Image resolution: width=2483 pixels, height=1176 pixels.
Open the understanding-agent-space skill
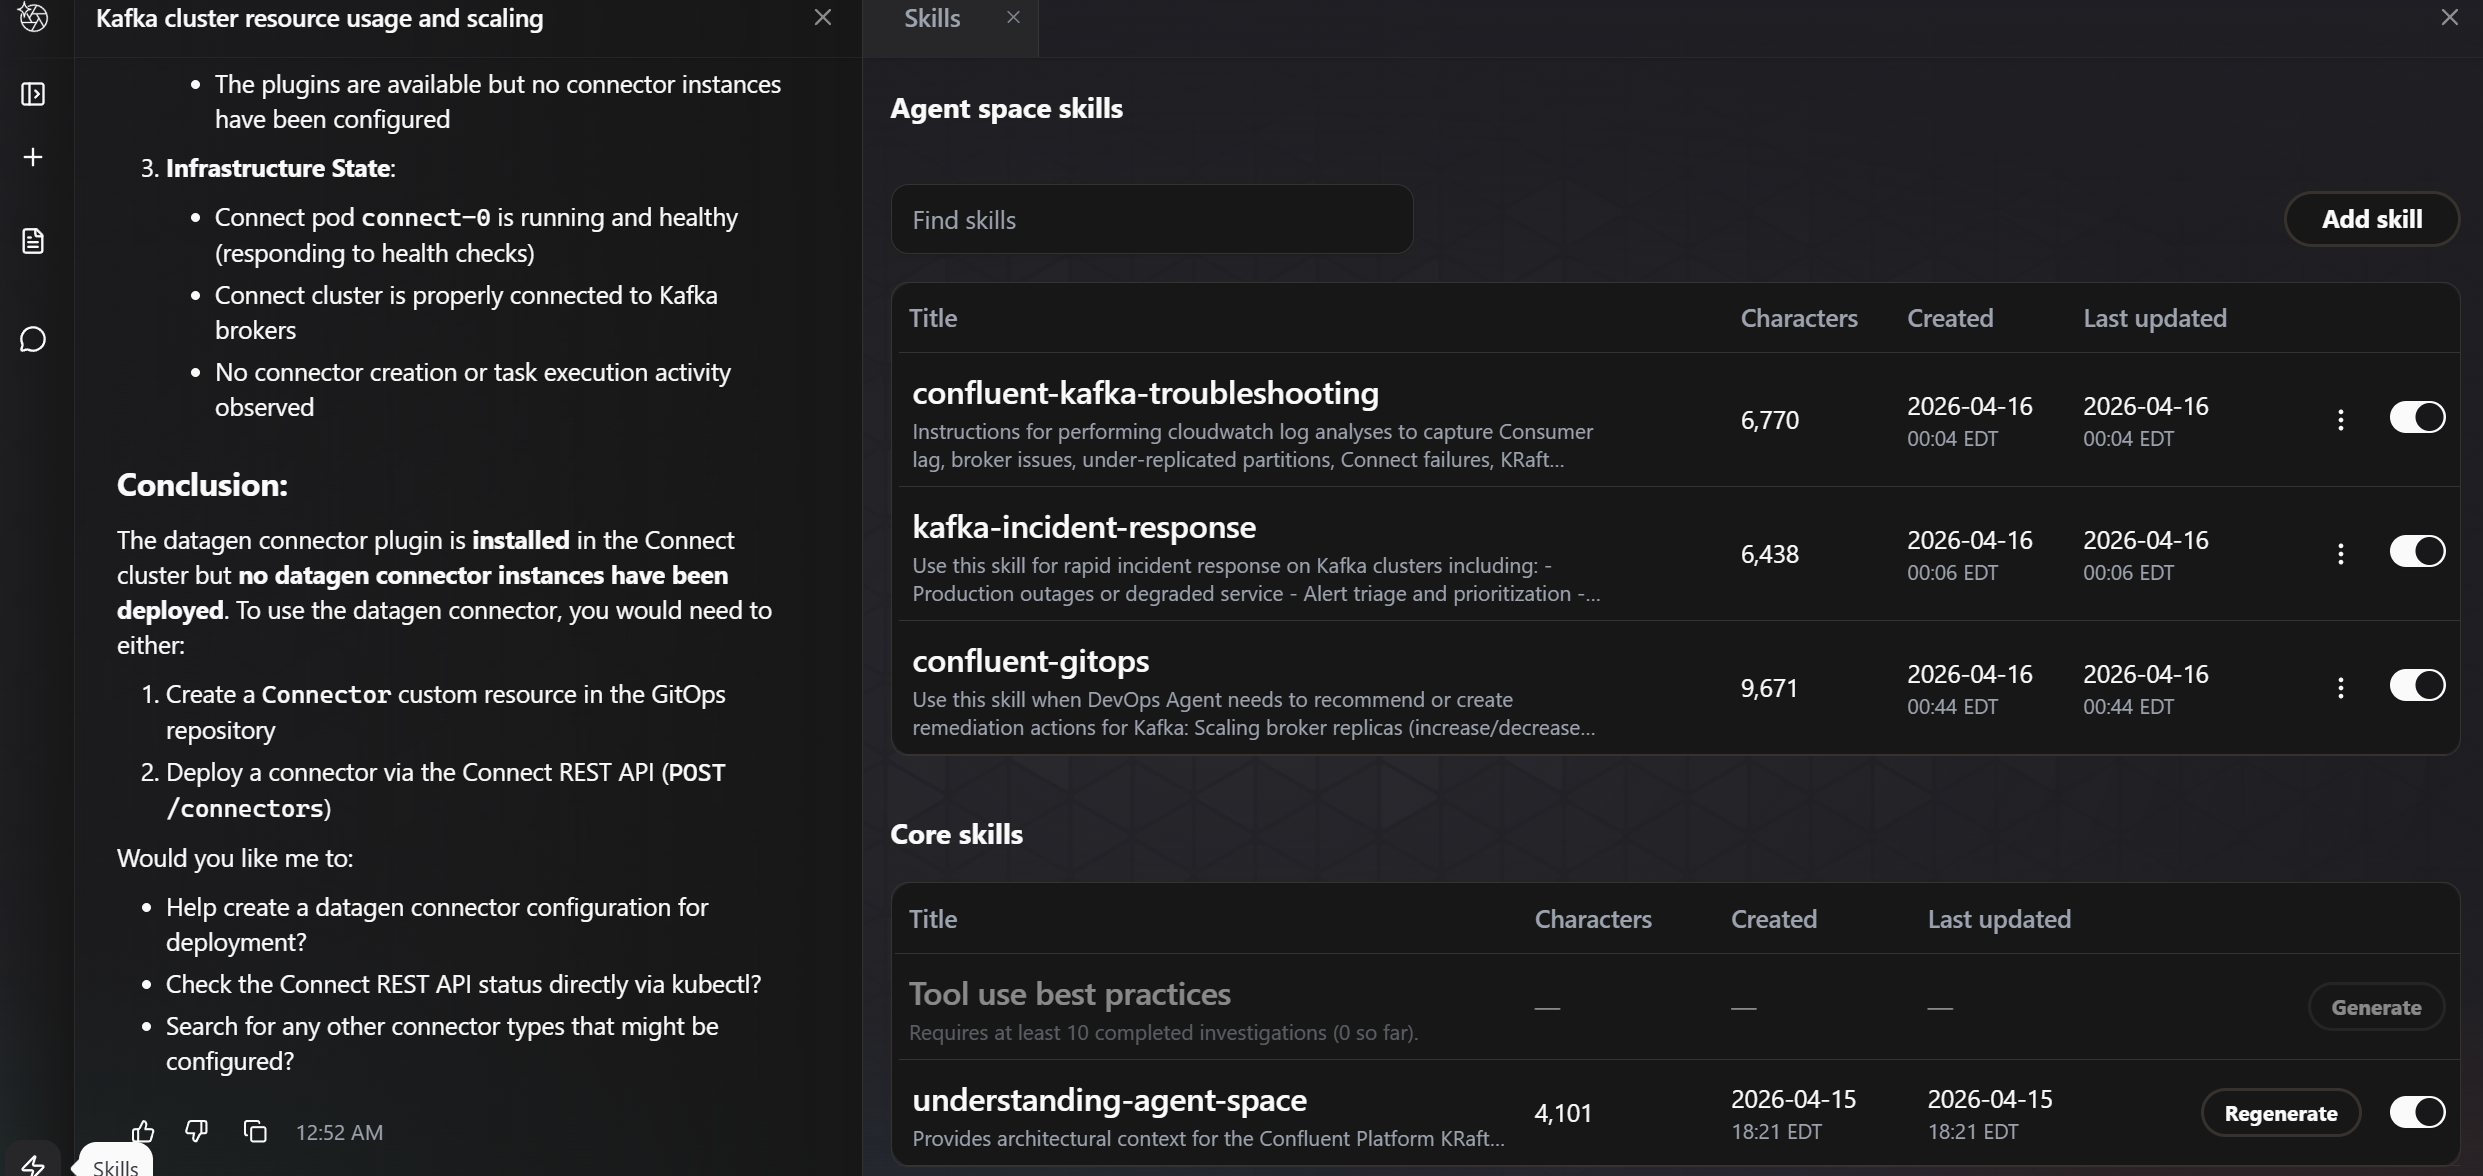coord(1109,1100)
